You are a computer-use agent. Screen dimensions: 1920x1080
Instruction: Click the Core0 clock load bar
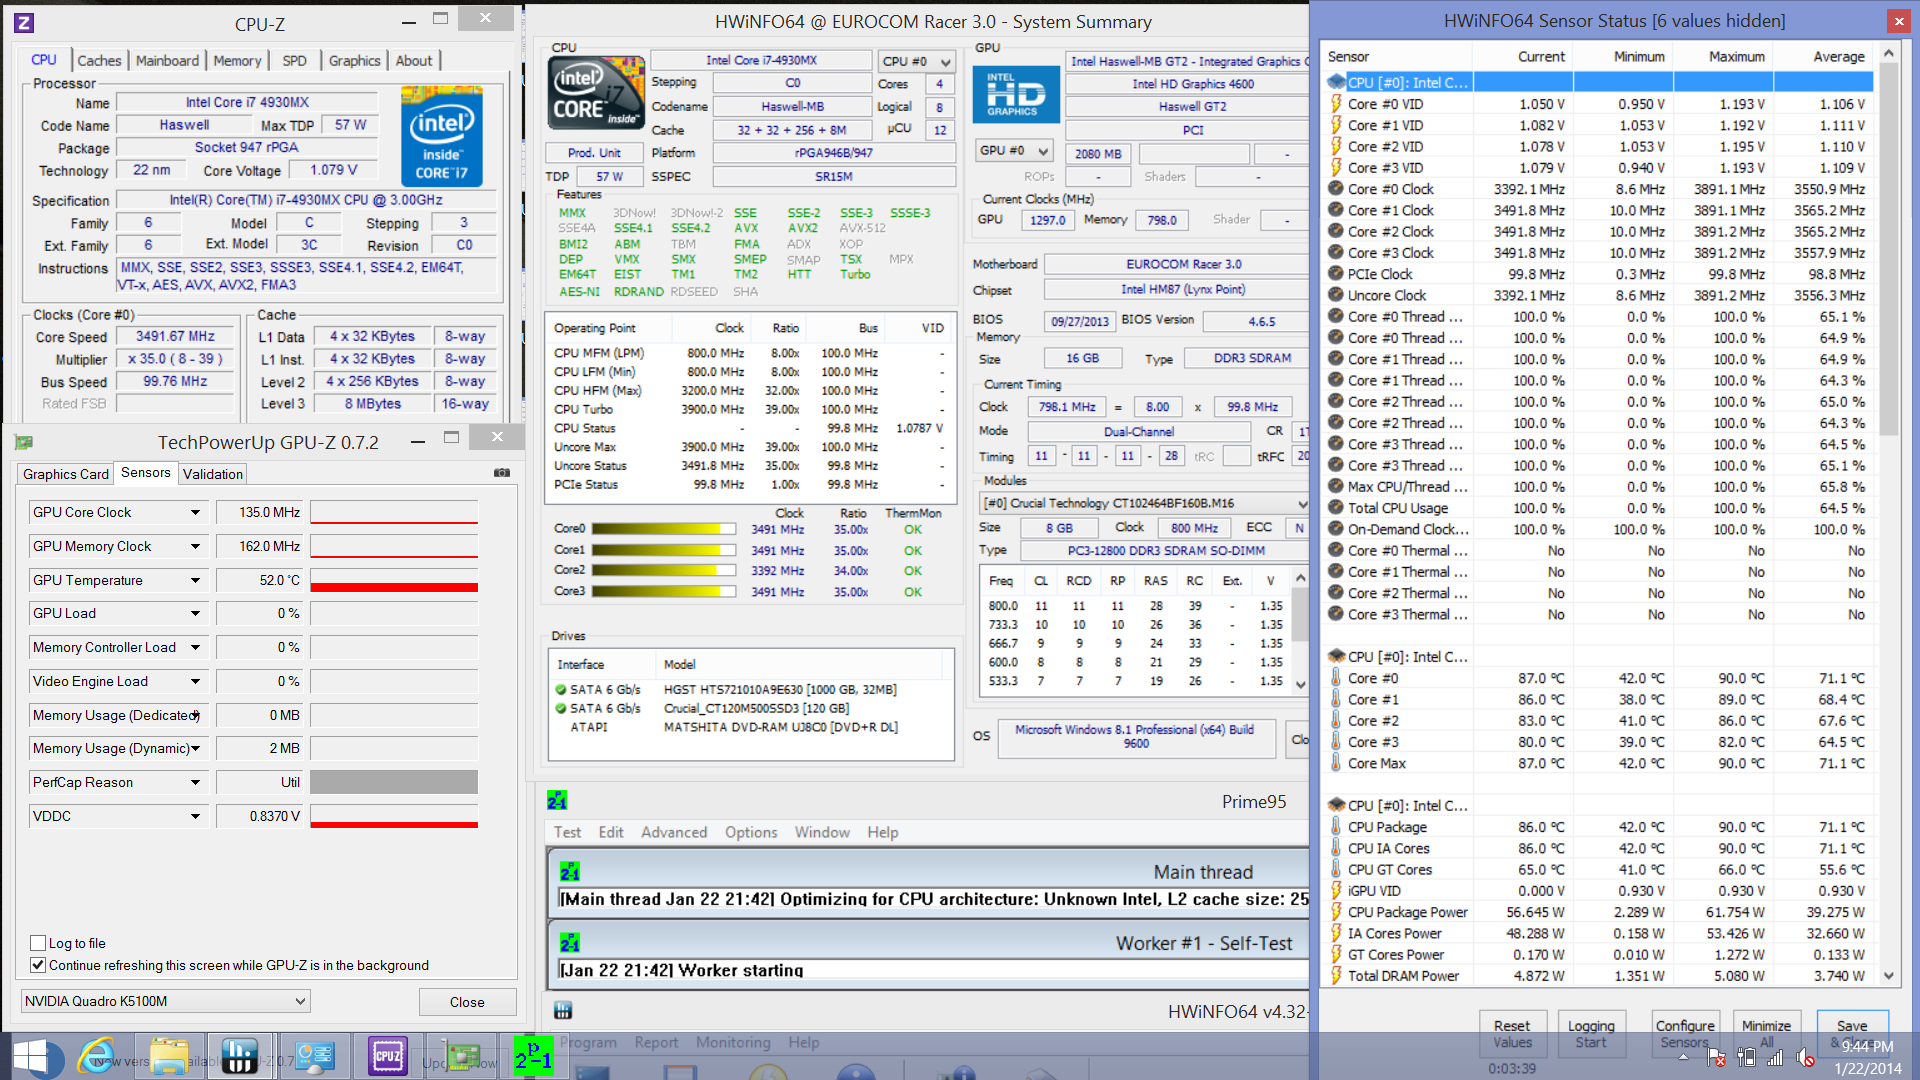click(x=664, y=529)
